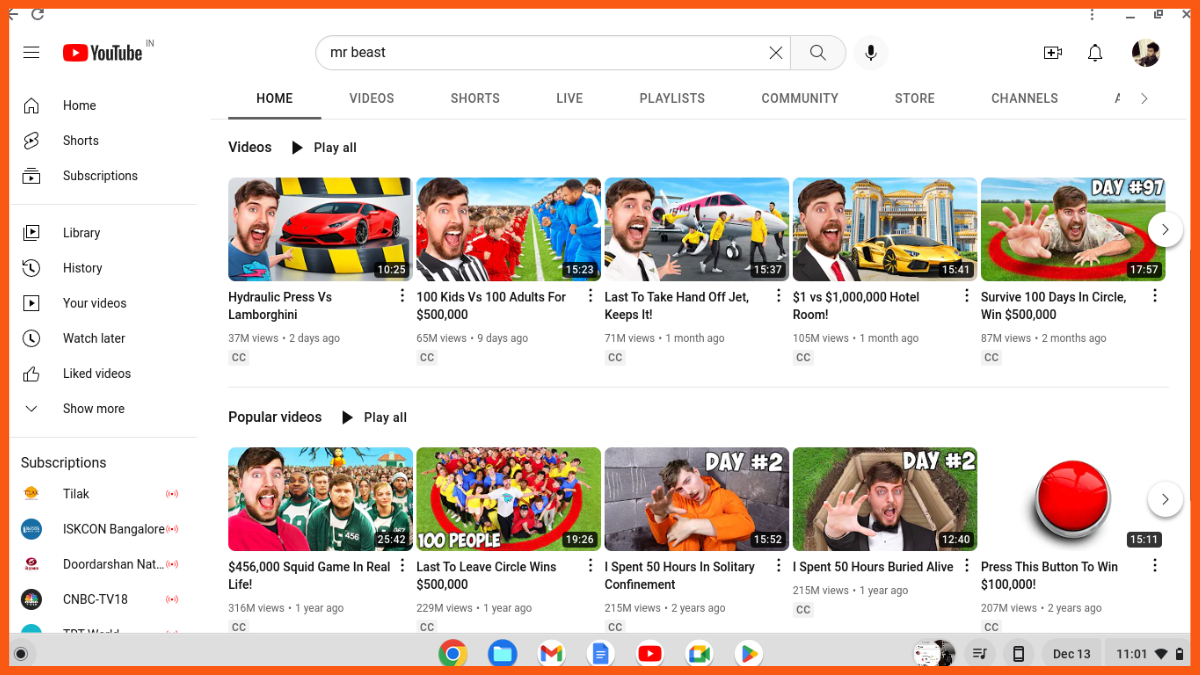Click the voice search microphone icon
1200x675 pixels.
(x=870, y=53)
